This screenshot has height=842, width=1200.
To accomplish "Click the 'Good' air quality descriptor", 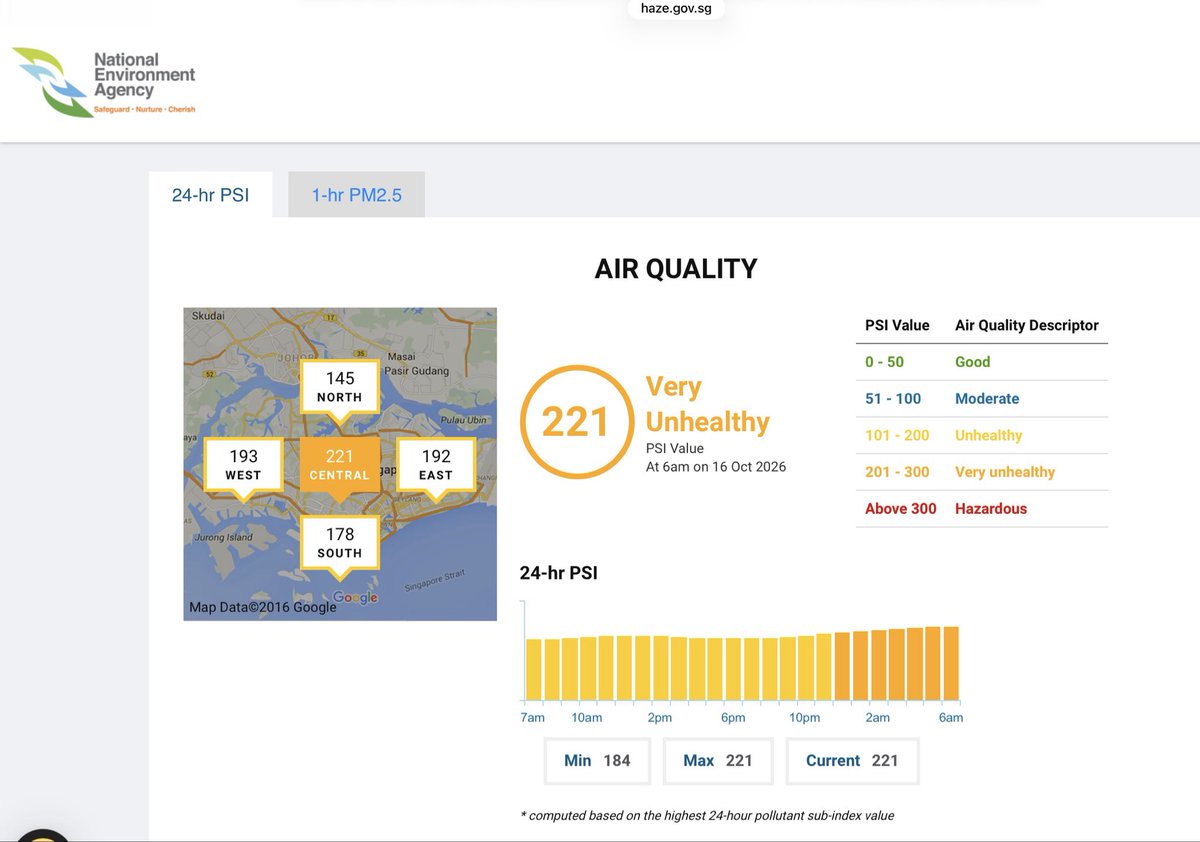I will pos(973,362).
